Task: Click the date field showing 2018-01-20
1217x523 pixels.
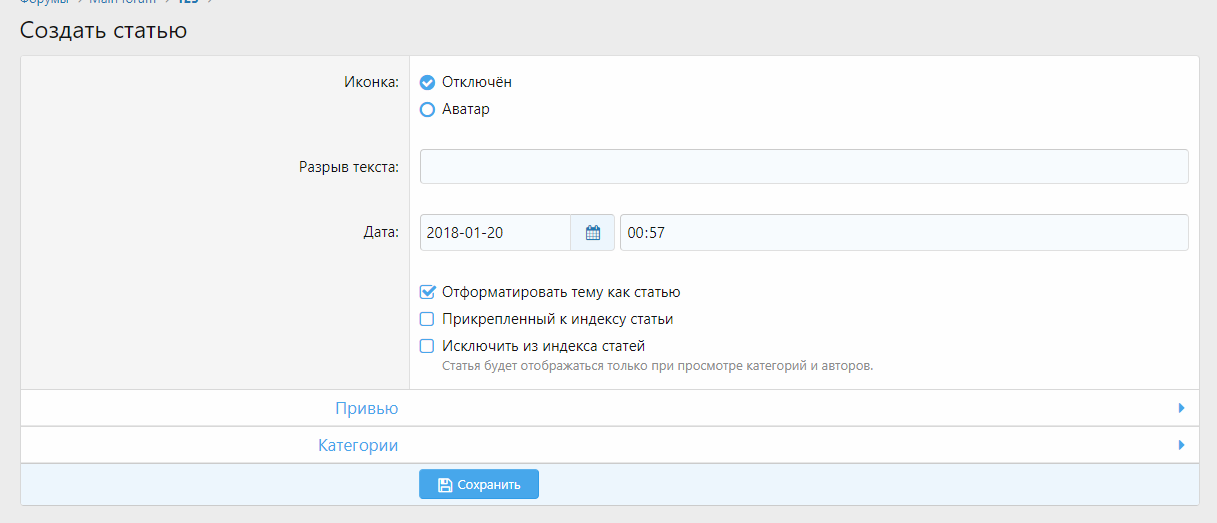Action: 495,232
